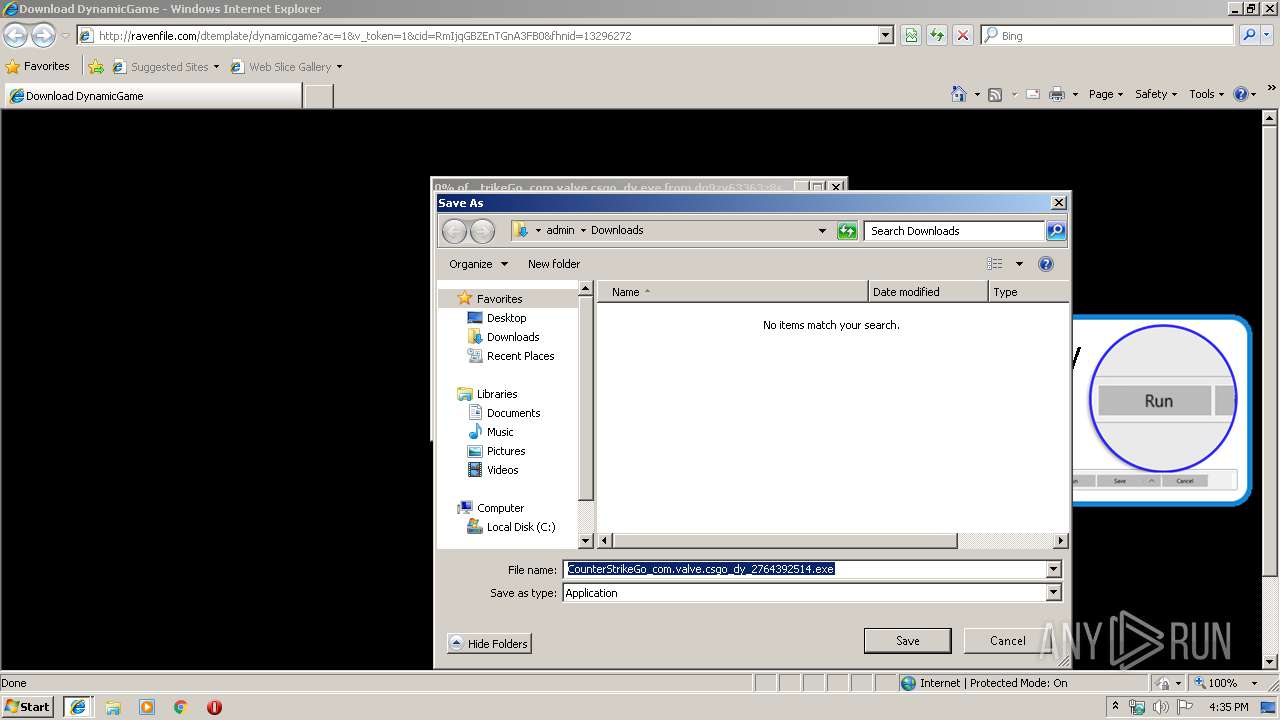Click Hide Folders button
This screenshot has height=720, width=1280.
point(489,644)
